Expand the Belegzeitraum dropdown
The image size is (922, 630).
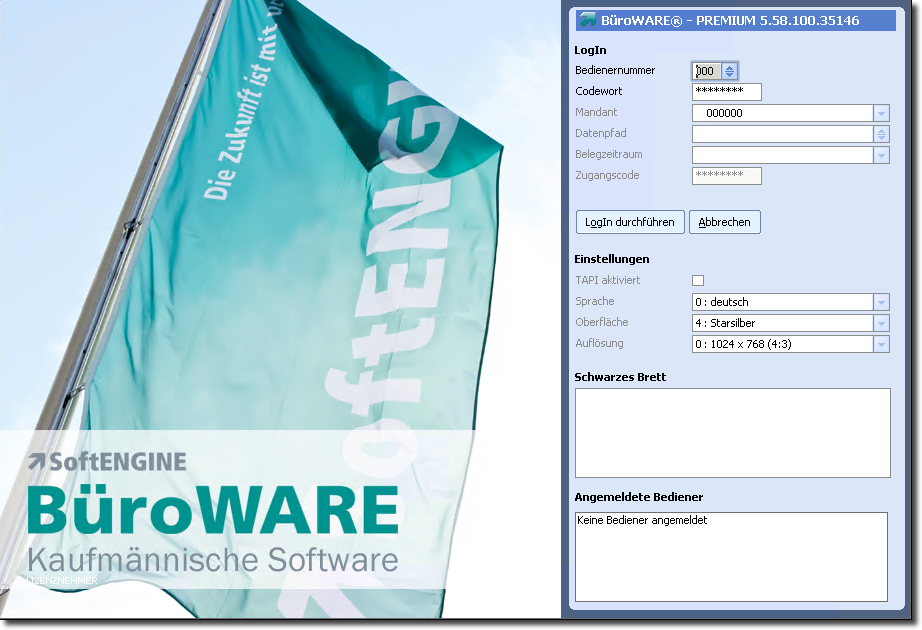click(x=881, y=155)
